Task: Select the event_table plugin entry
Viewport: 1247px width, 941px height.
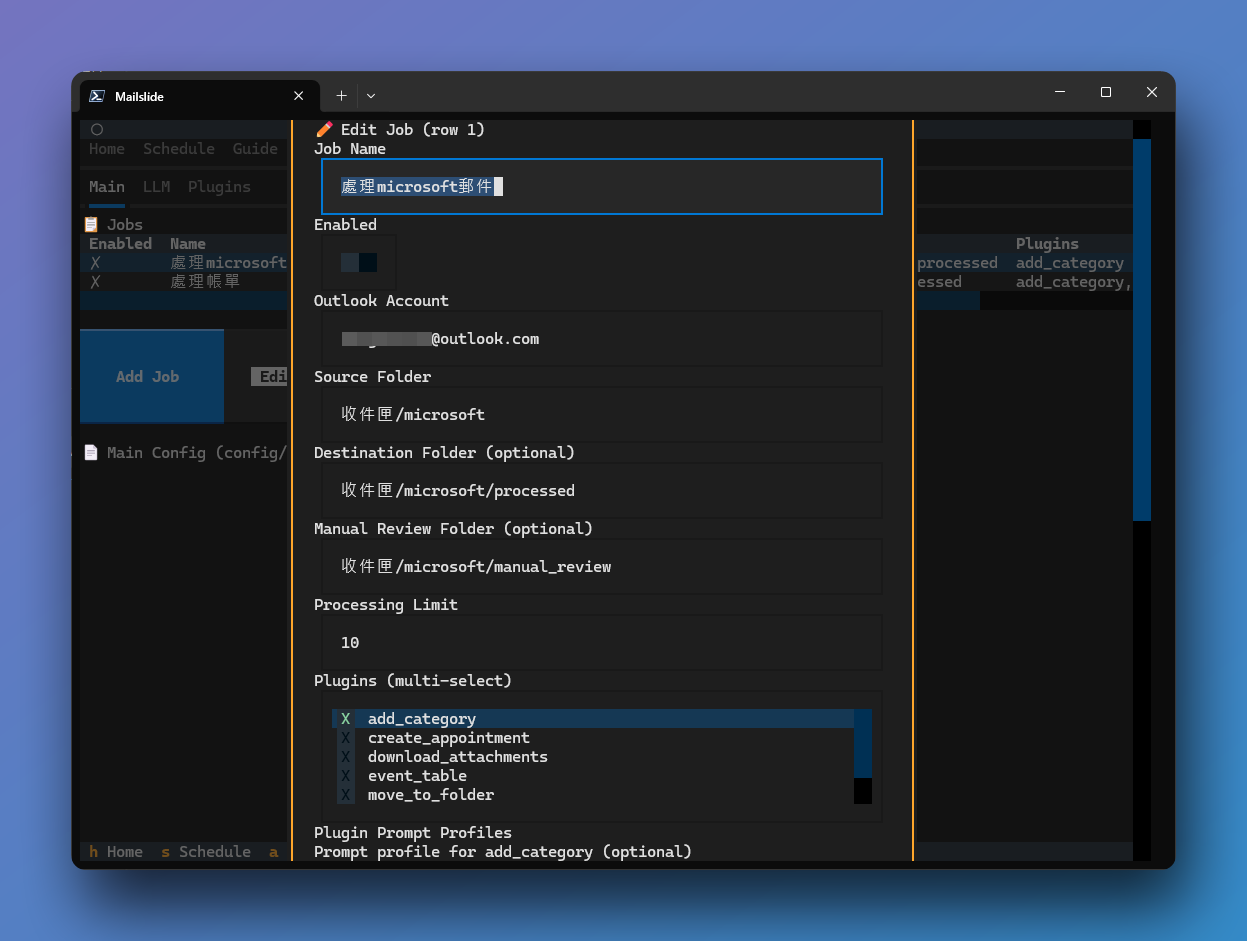Action: 417,775
